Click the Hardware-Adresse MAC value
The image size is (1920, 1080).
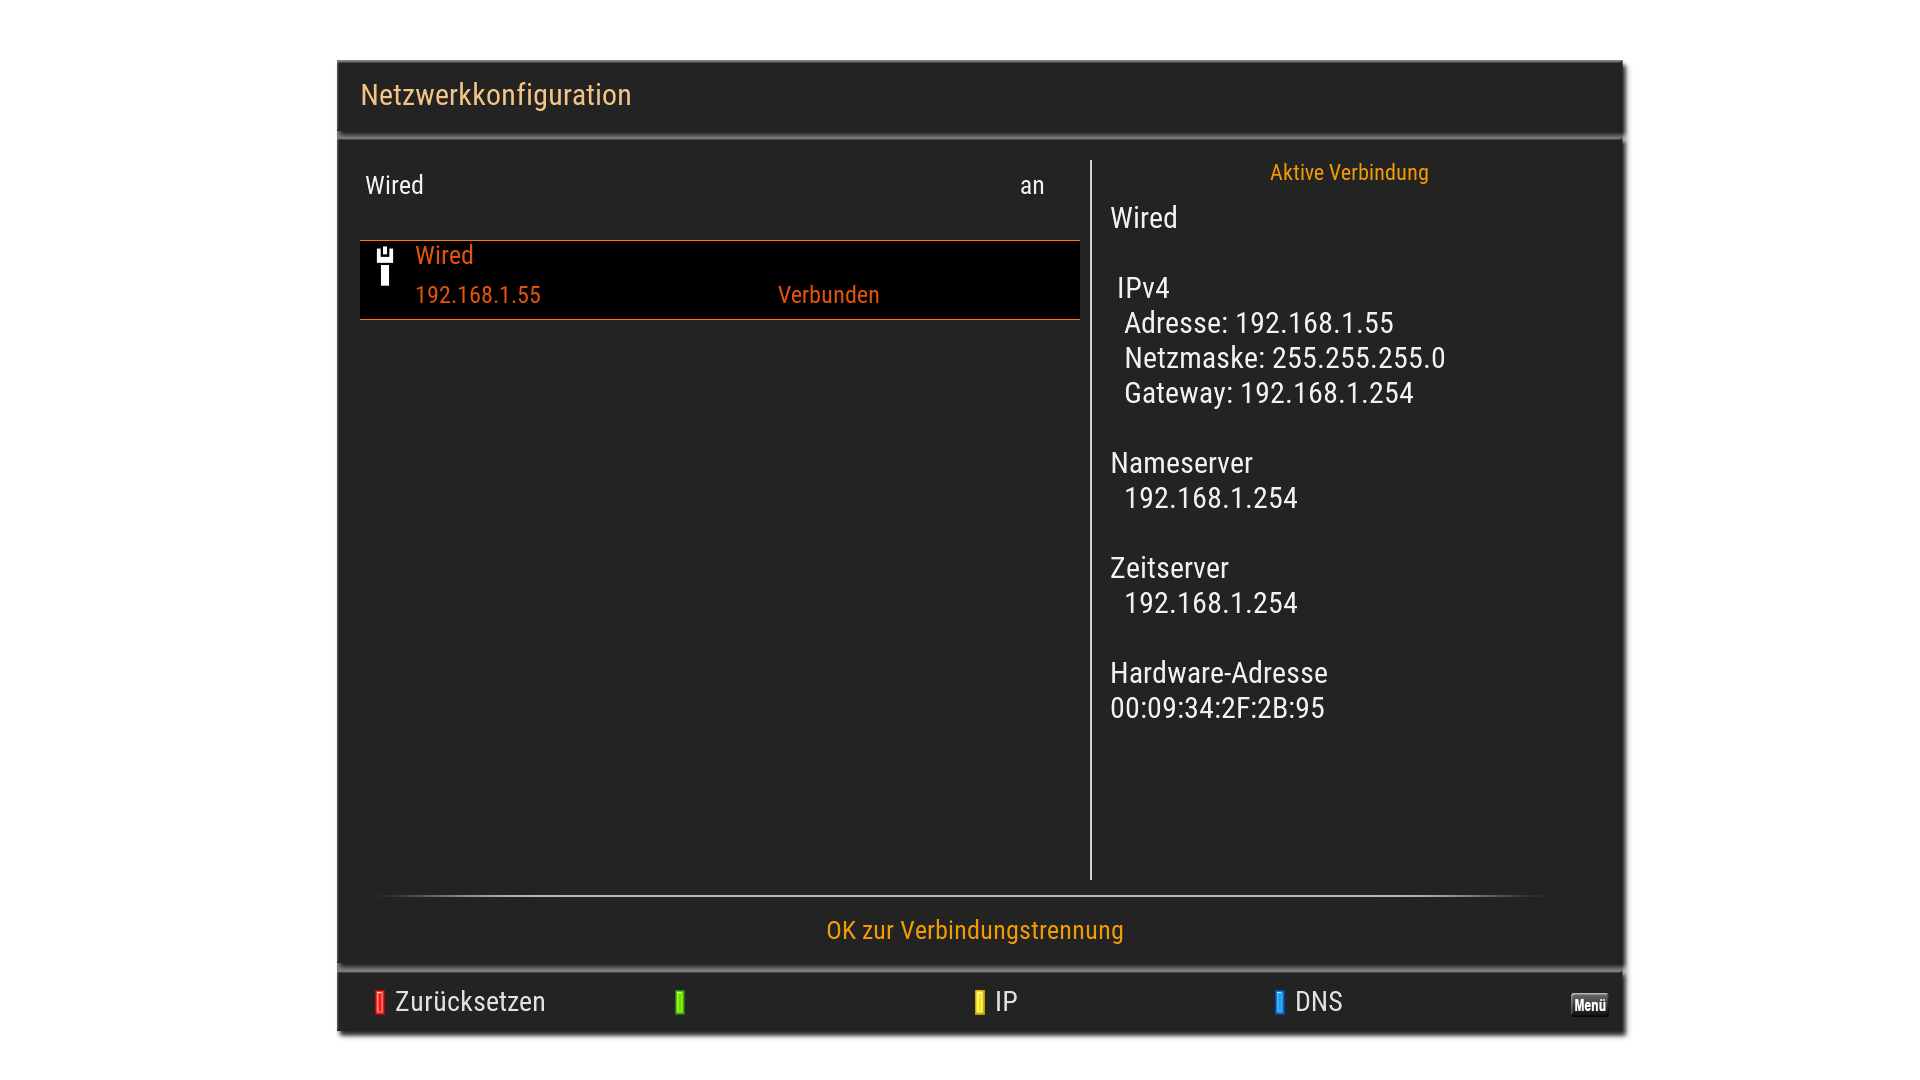1217,708
